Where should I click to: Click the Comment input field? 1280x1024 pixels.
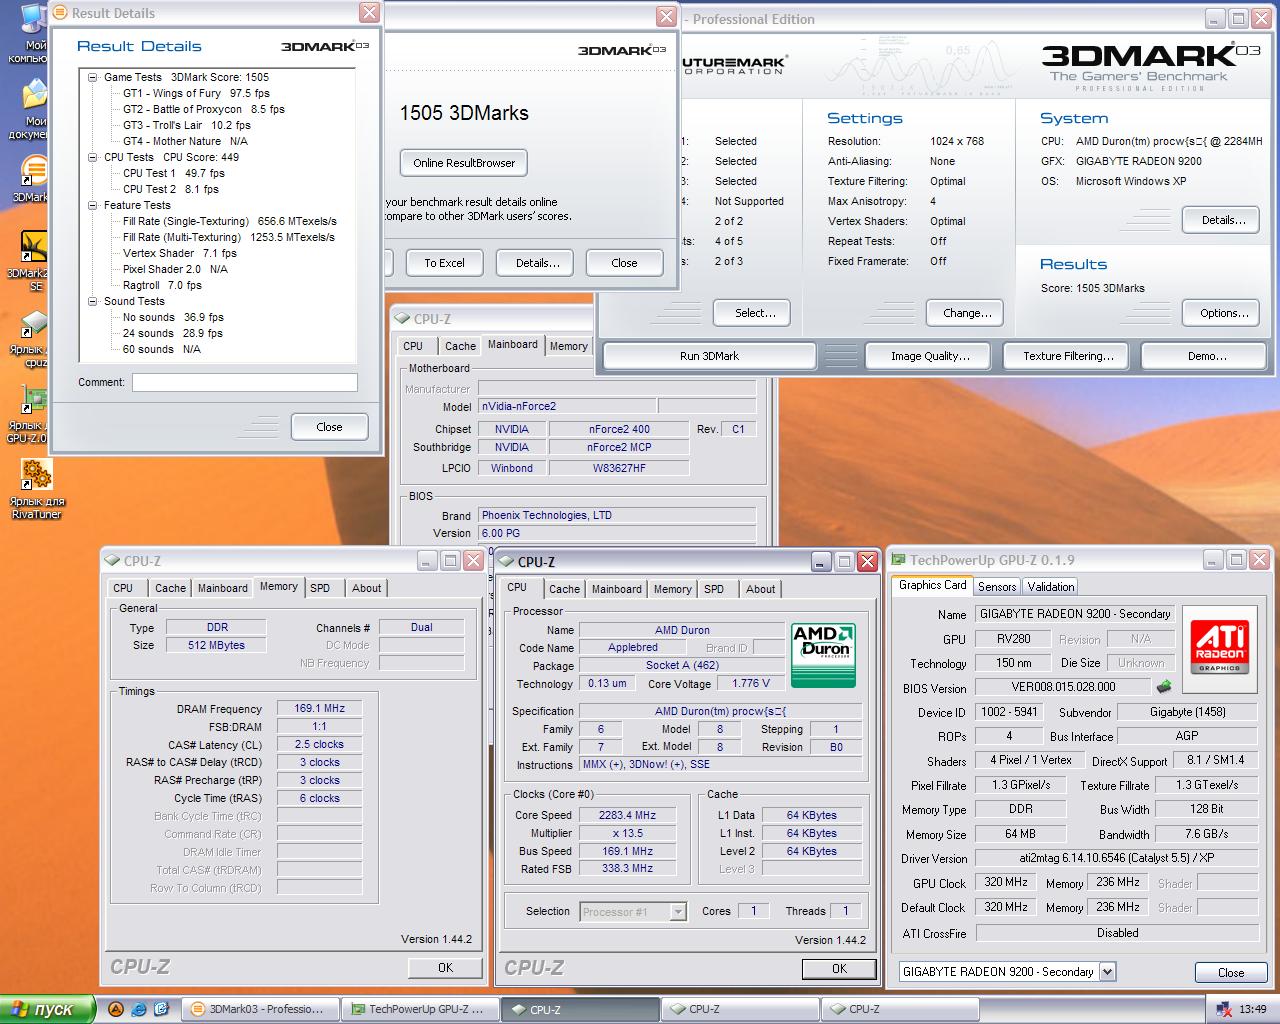[245, 382]
